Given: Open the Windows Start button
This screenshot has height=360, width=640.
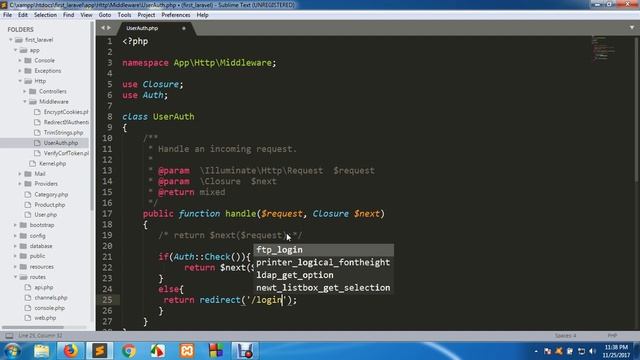Looking at the screenshot, I should pyautogui.click(x=12, y=351).
